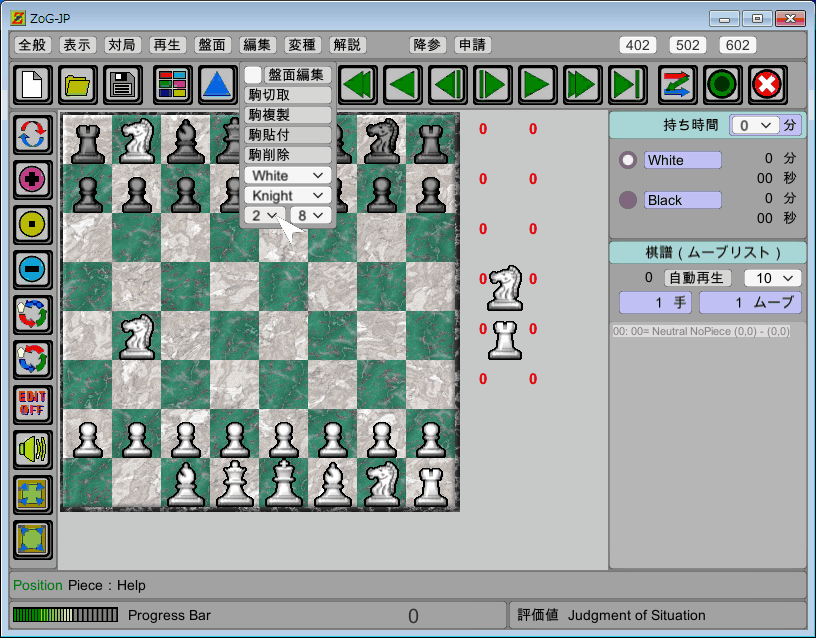
Task: Toggle sound with the speaker icon
Action: click(33, 450)
